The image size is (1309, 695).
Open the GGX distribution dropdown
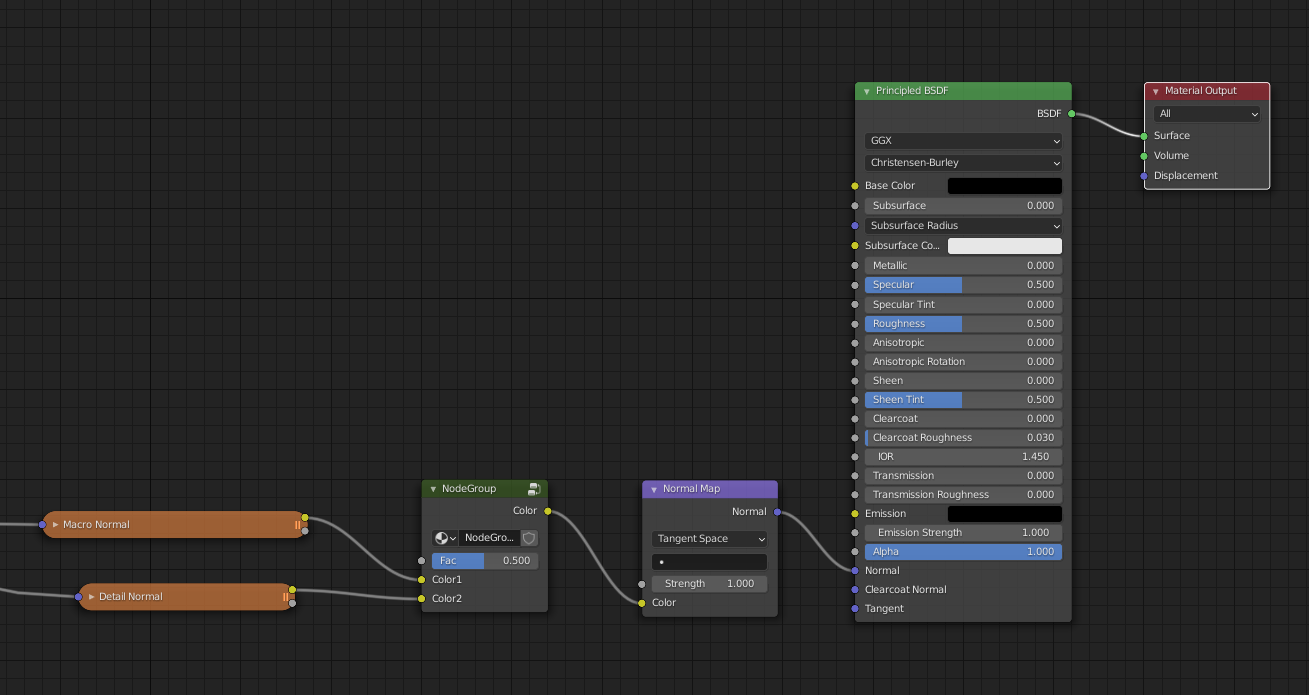(963, 141)
